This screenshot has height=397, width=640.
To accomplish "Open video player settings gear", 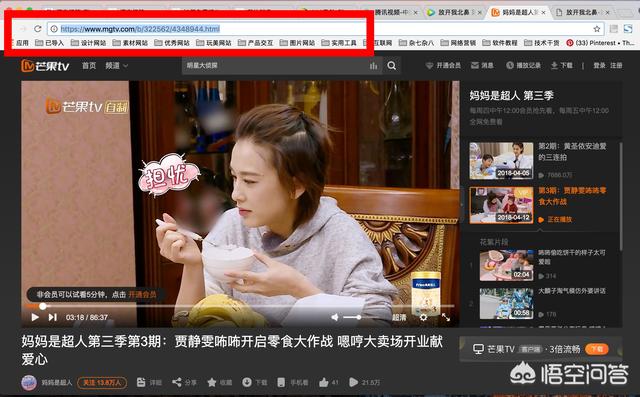I will pyautogui.click(x=423, y=317).
